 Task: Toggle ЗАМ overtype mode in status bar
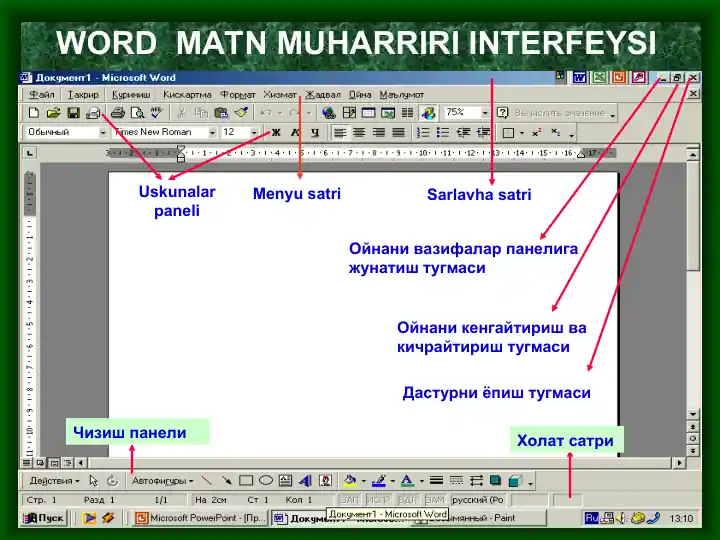(x=434, y=500)
